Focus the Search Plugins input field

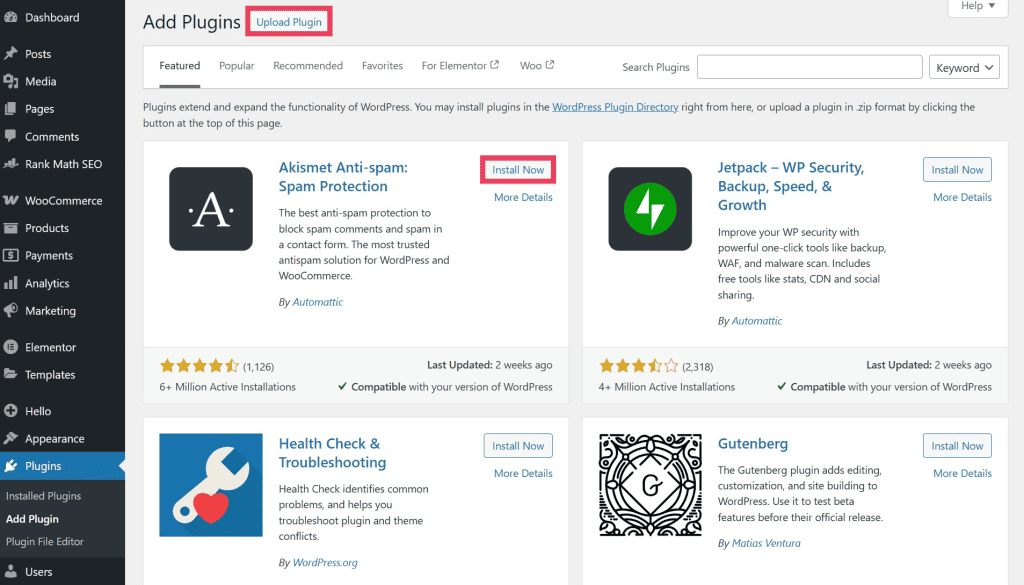[x=809, y=67]
